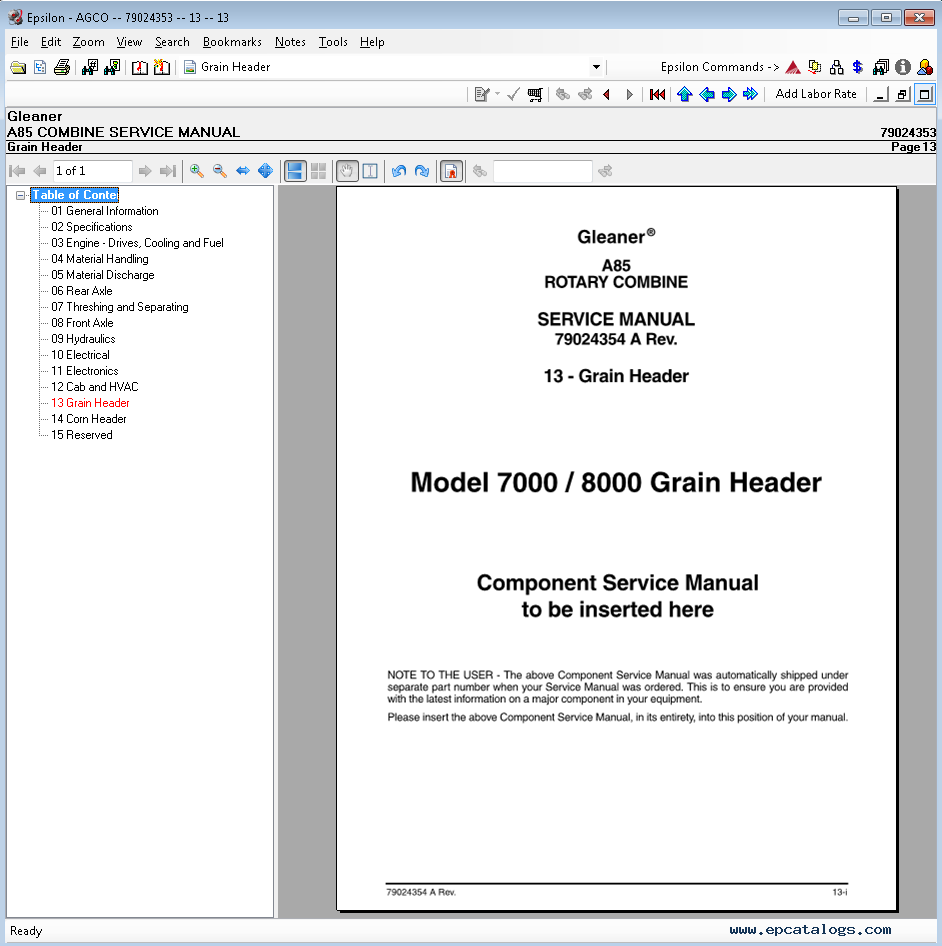Select 09 Hydraulics in contents tree

[x=83, y=339]
